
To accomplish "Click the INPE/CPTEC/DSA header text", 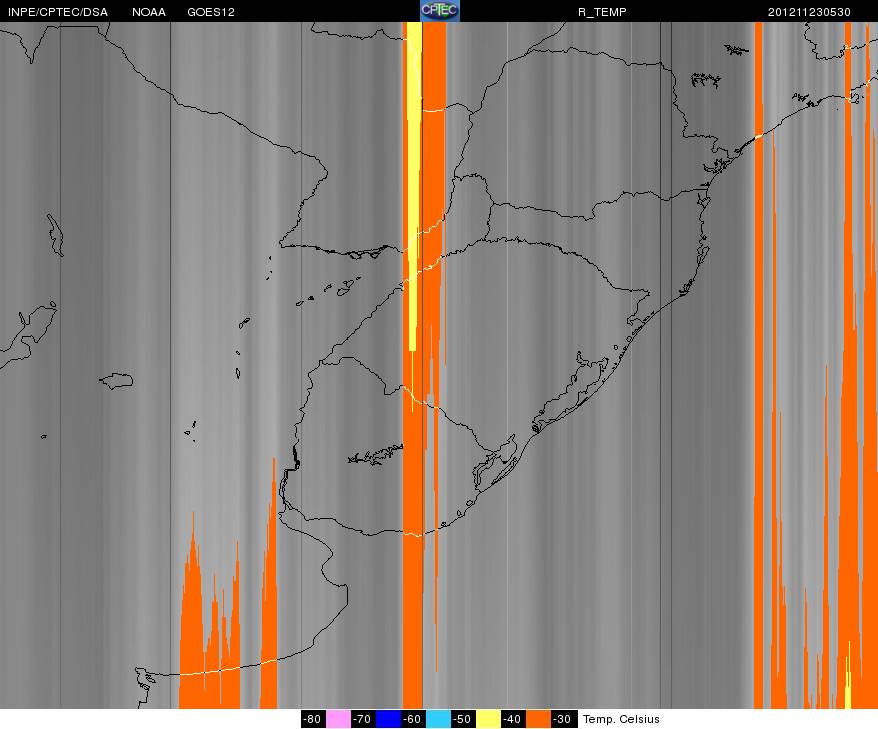I will click(x=58, y=12).
